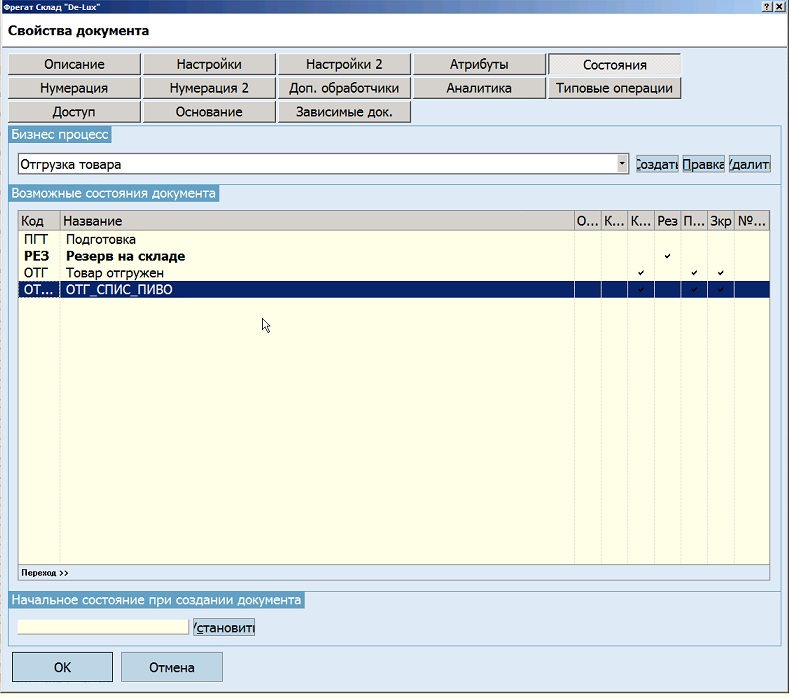Screen dimensions: 789x698
Task: Confirm with the OK button
Action: pos(62,667)
